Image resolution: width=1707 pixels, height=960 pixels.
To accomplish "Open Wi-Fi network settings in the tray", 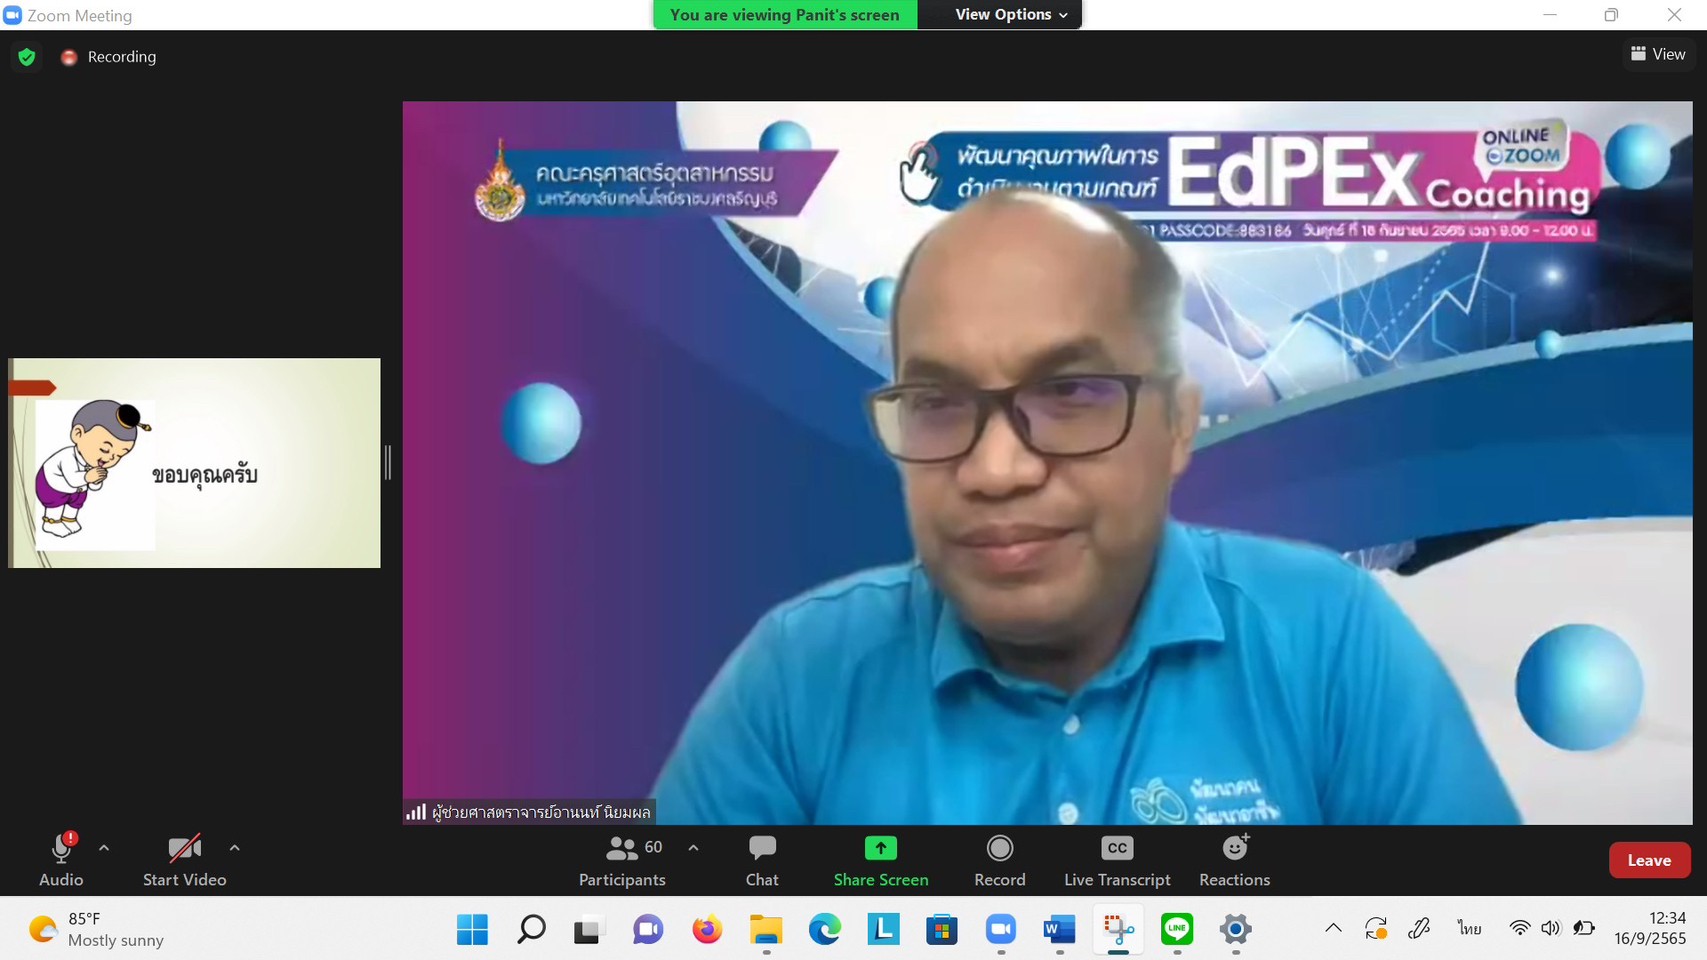I will click(x=1519, y=929).
